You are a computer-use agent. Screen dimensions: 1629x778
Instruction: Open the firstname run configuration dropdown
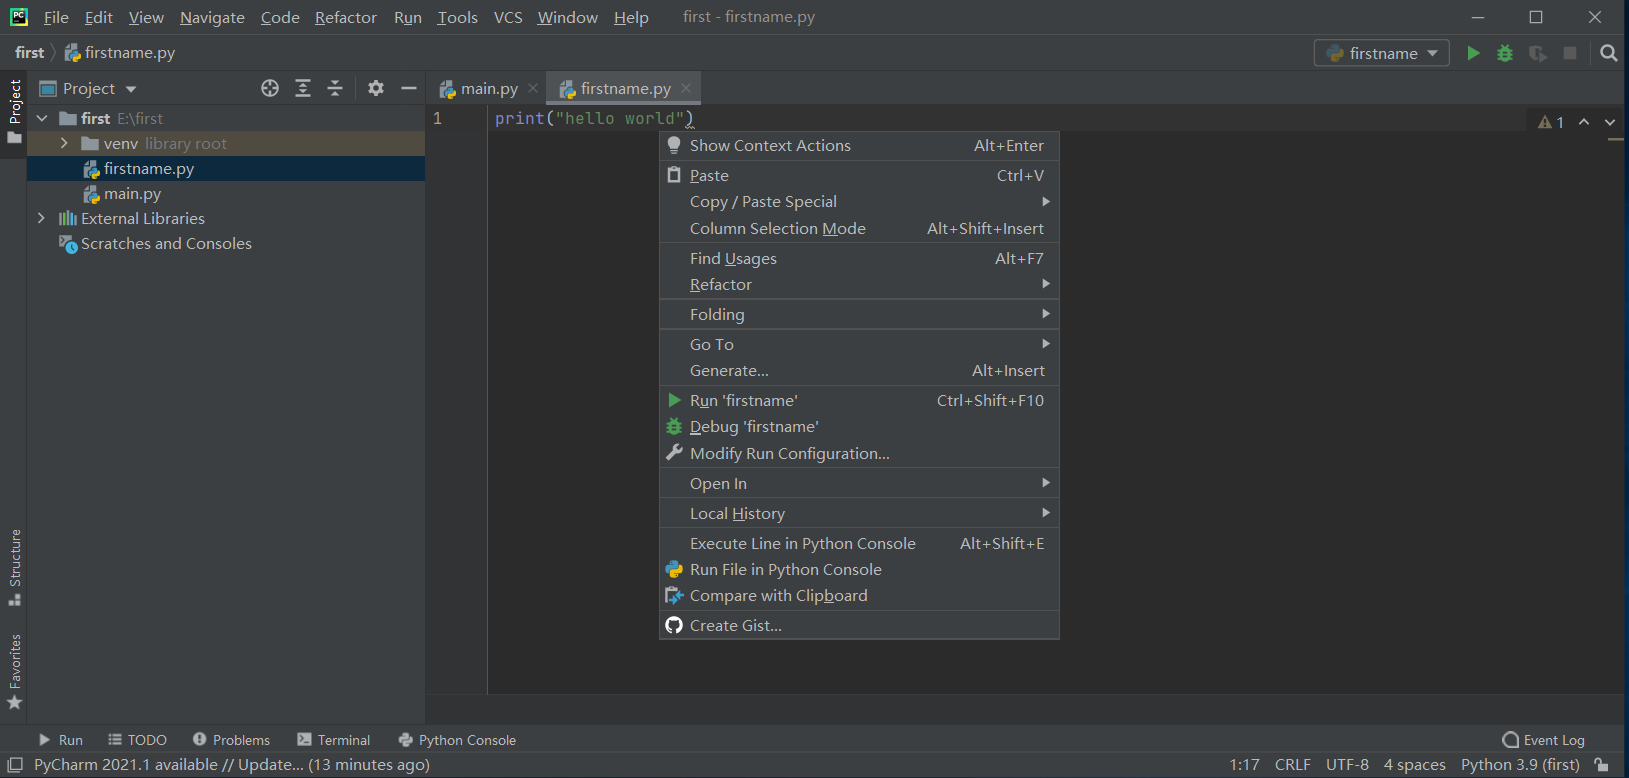pyautogui.click(x=1382, y=53)
